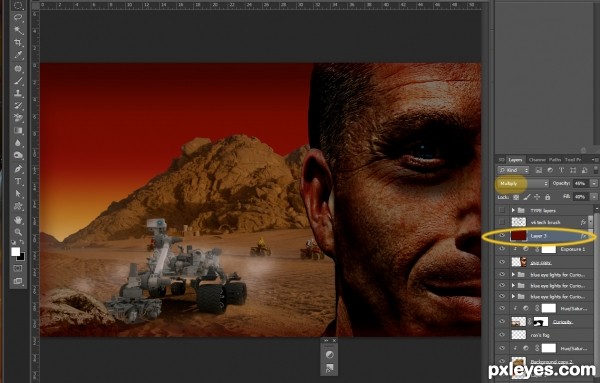Click the lock all layer button
The width and height of the screenshot is (600, 383).
coord(547,197)
